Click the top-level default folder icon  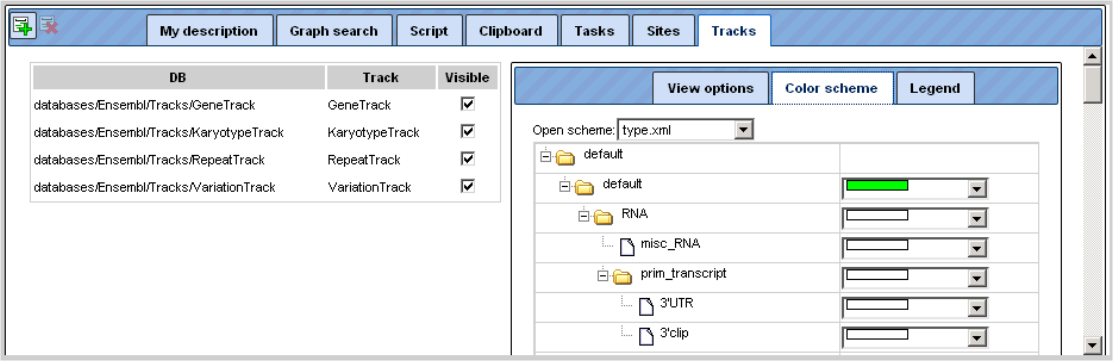coord(566,157)
